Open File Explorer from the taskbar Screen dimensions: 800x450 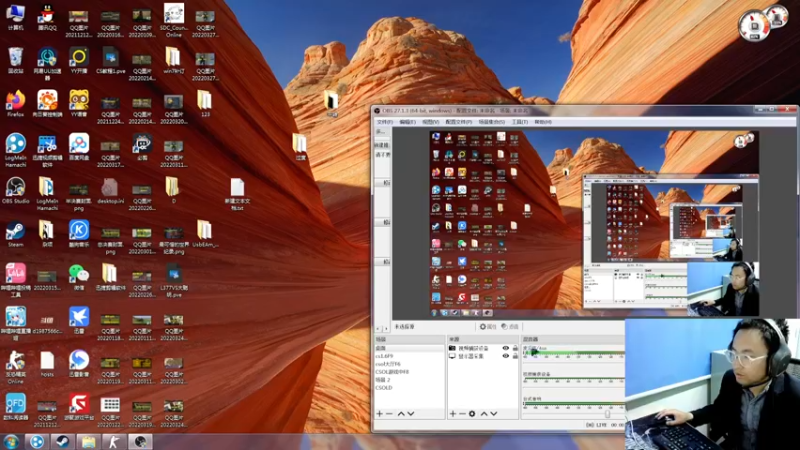click(89, 441)
